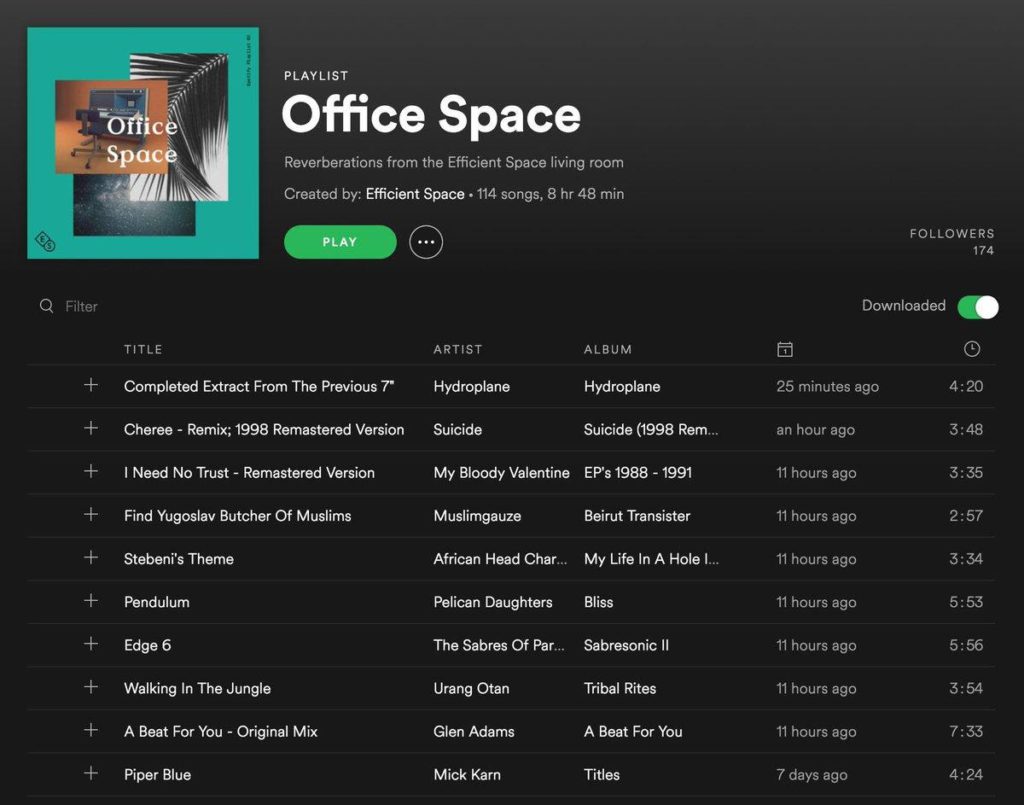
Task: Open the Efficient Space creator profile link
Action: [415, 194]
